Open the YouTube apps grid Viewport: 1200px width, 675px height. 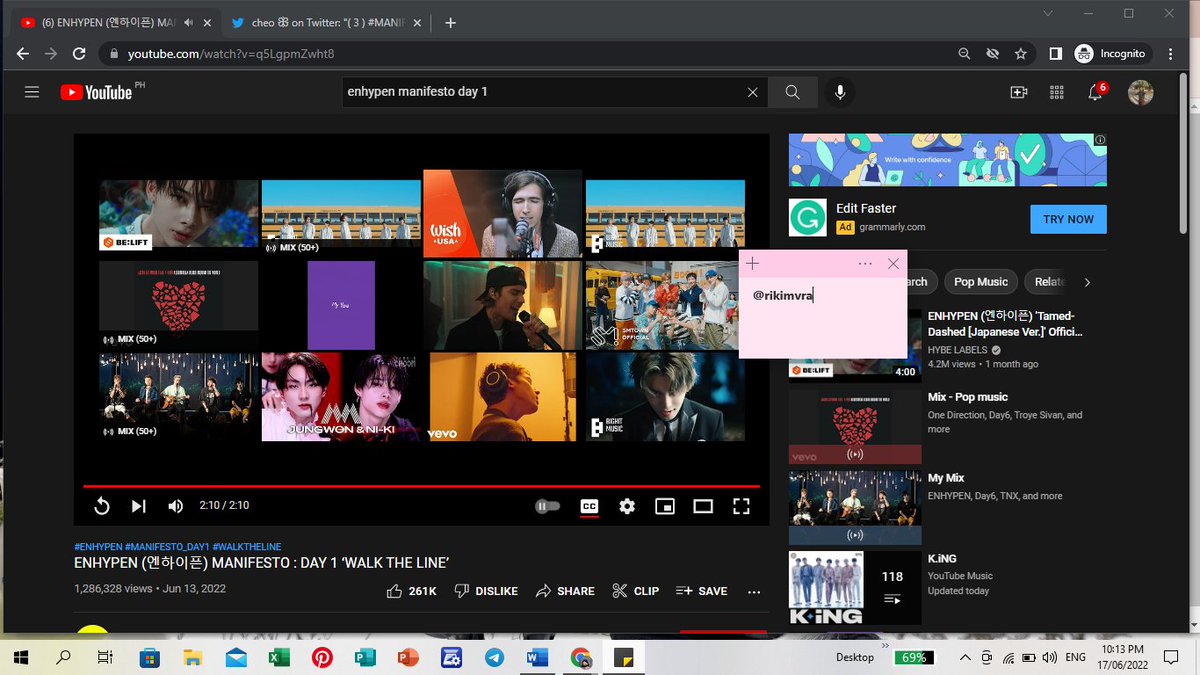point(1056,92)
